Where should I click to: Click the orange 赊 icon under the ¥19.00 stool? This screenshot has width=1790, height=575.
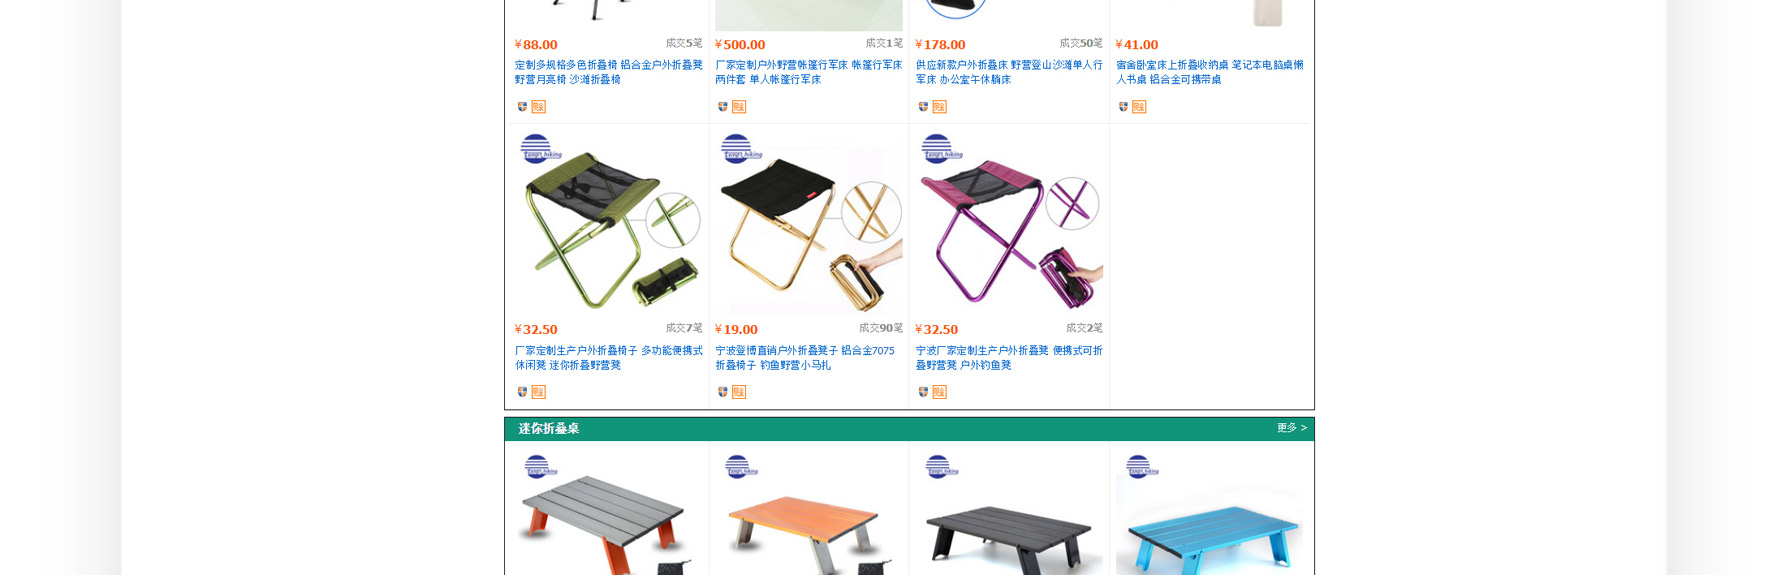pos(739,392)
